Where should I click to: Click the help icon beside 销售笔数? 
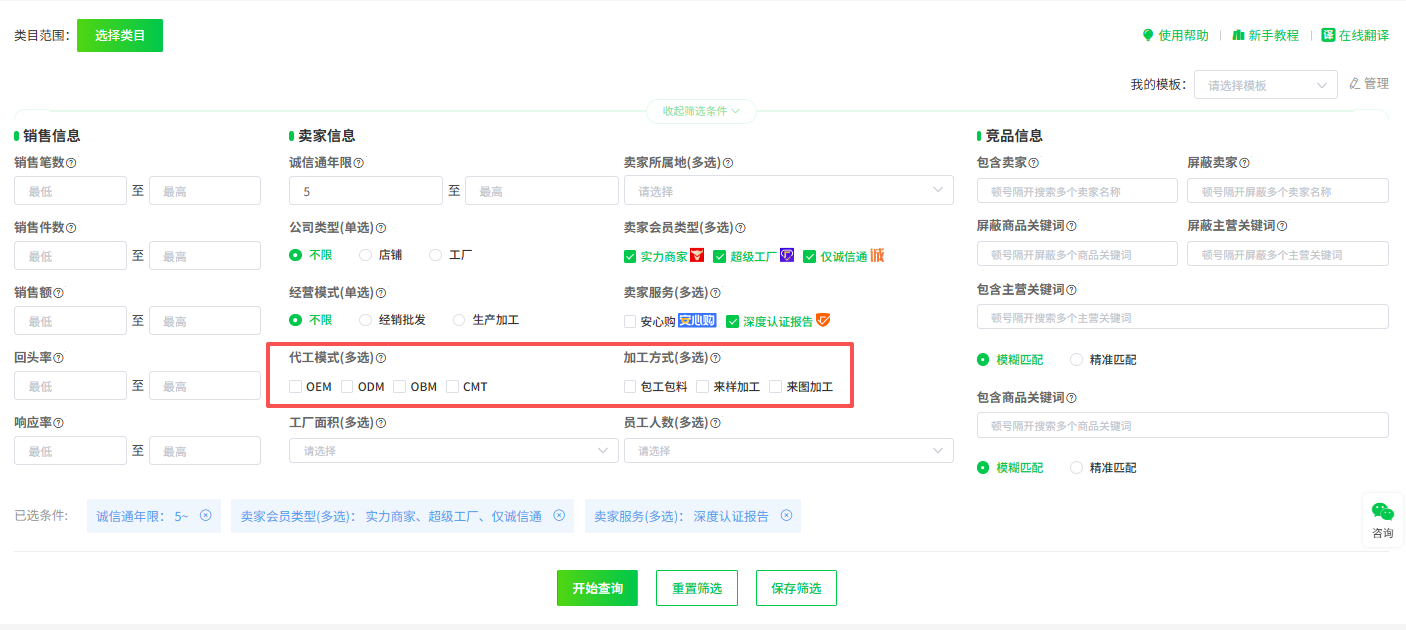point(71,163)
